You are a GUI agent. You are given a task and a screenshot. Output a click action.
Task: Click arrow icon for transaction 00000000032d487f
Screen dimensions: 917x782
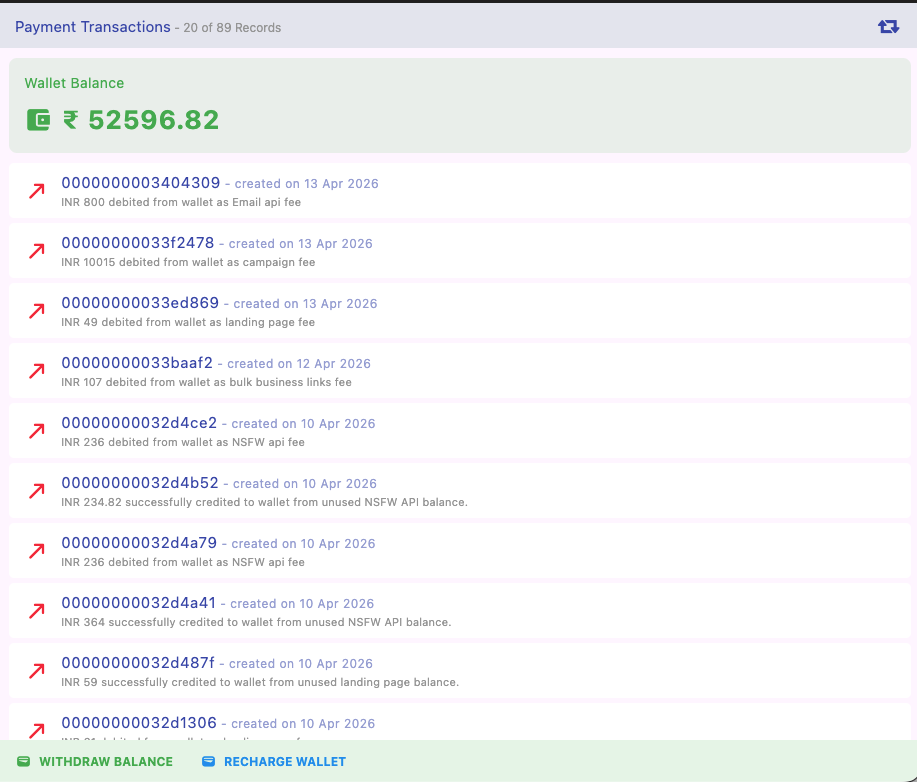[37, 671]
